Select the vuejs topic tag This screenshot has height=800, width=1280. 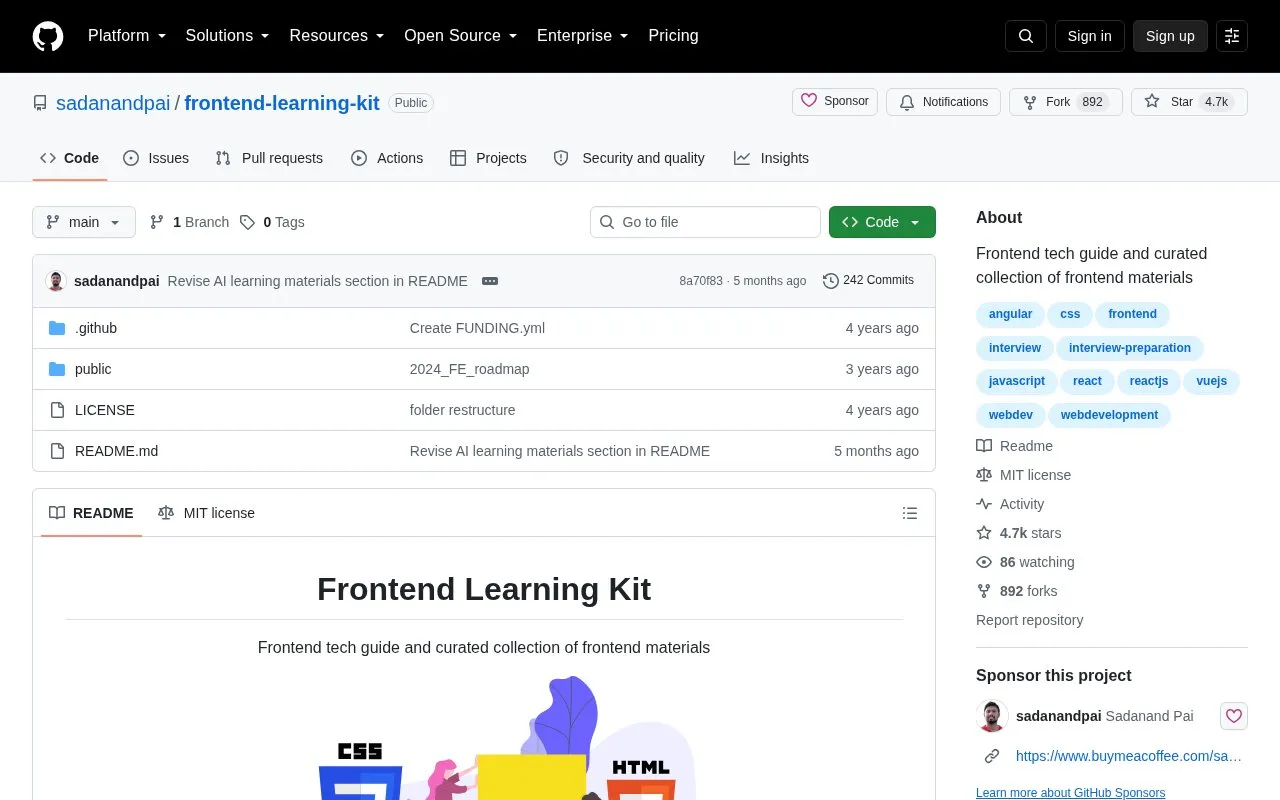pos(1212,381)
